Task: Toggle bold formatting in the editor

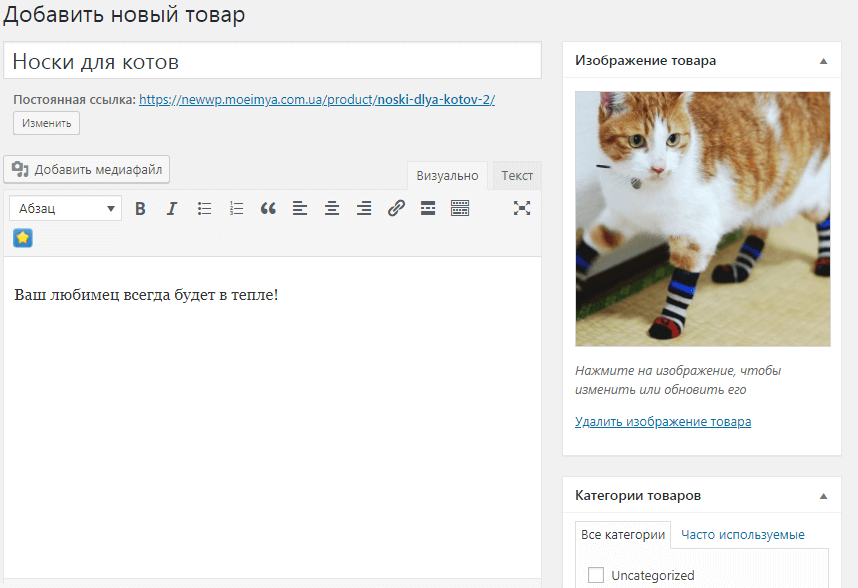Action: [140, 208]
